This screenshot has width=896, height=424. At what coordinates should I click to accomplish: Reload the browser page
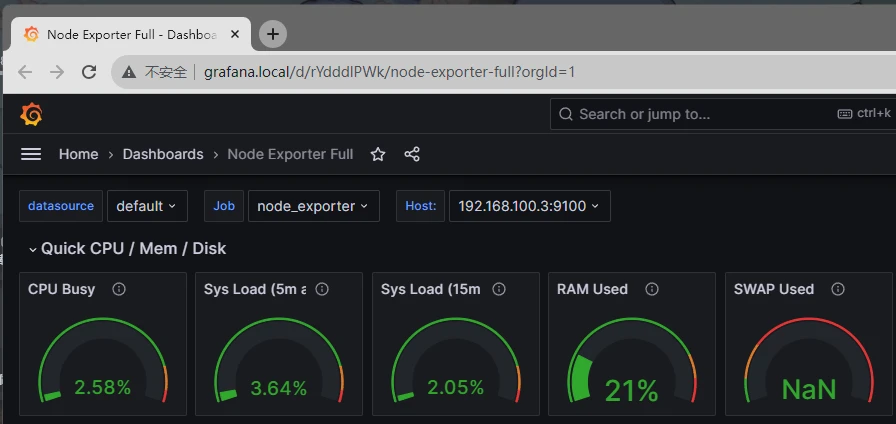[x=89, y=72]
